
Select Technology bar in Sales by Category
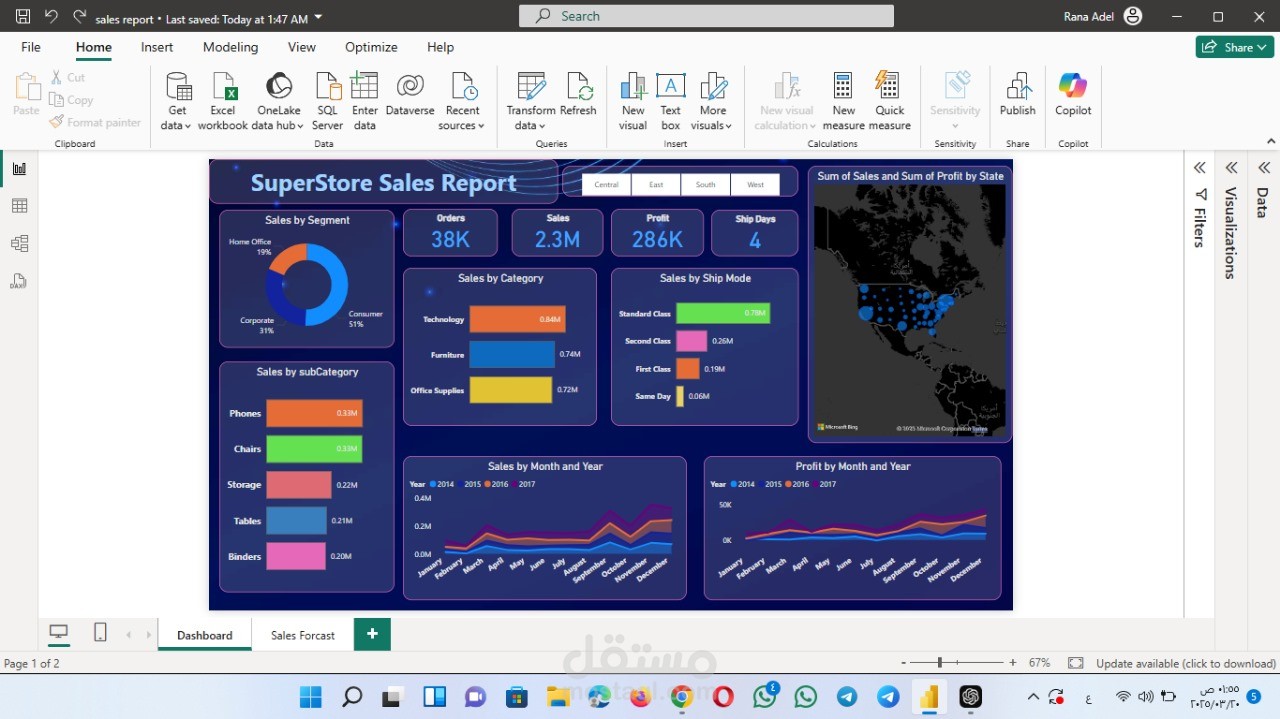coord(518,319)
